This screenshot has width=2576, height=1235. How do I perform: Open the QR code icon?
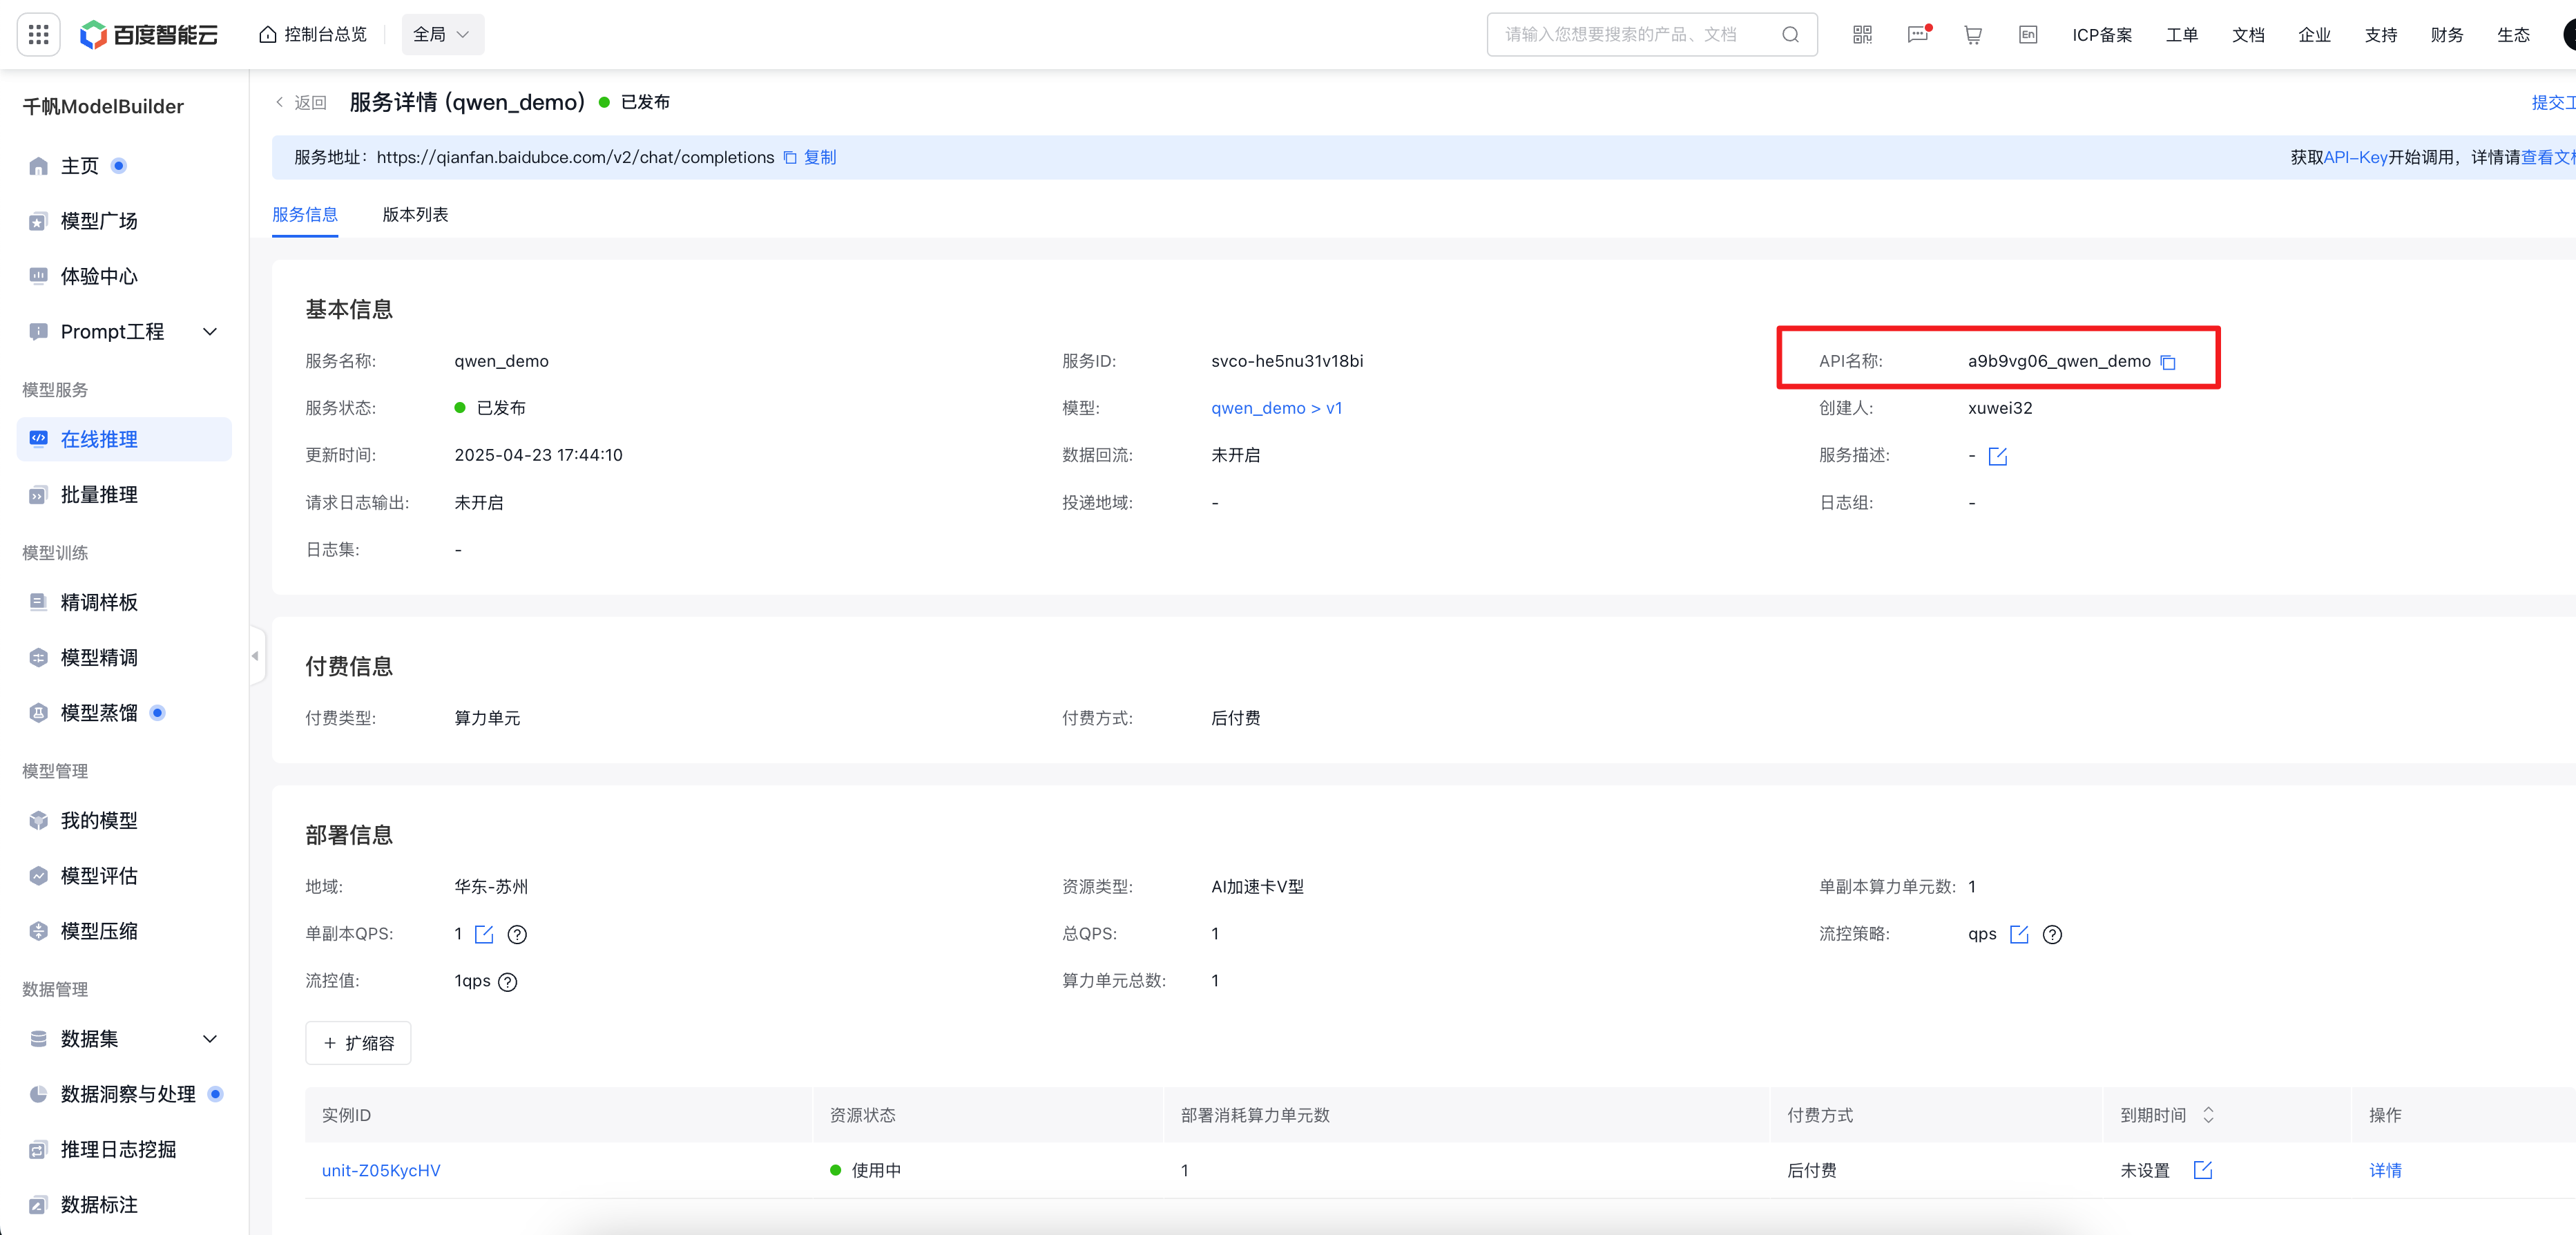coord(1862,34)
